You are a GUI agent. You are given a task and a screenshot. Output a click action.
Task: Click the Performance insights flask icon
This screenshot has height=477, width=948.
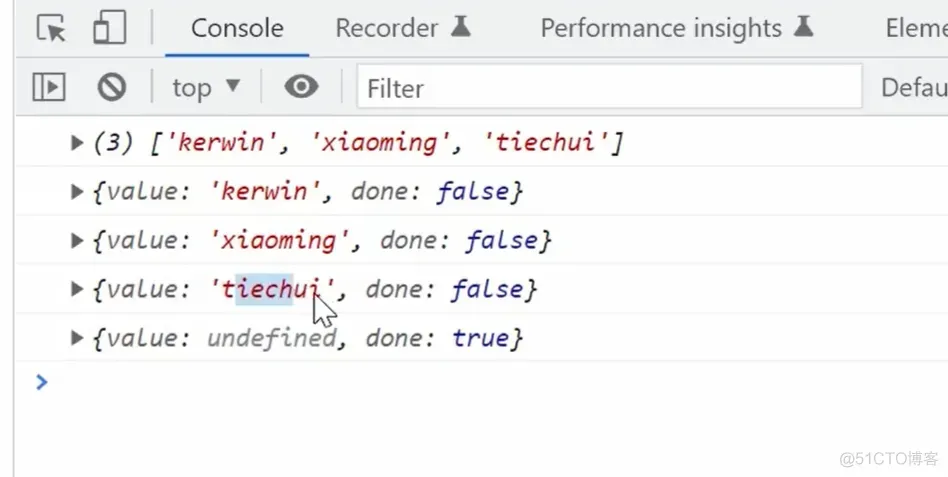coord(803,27)
